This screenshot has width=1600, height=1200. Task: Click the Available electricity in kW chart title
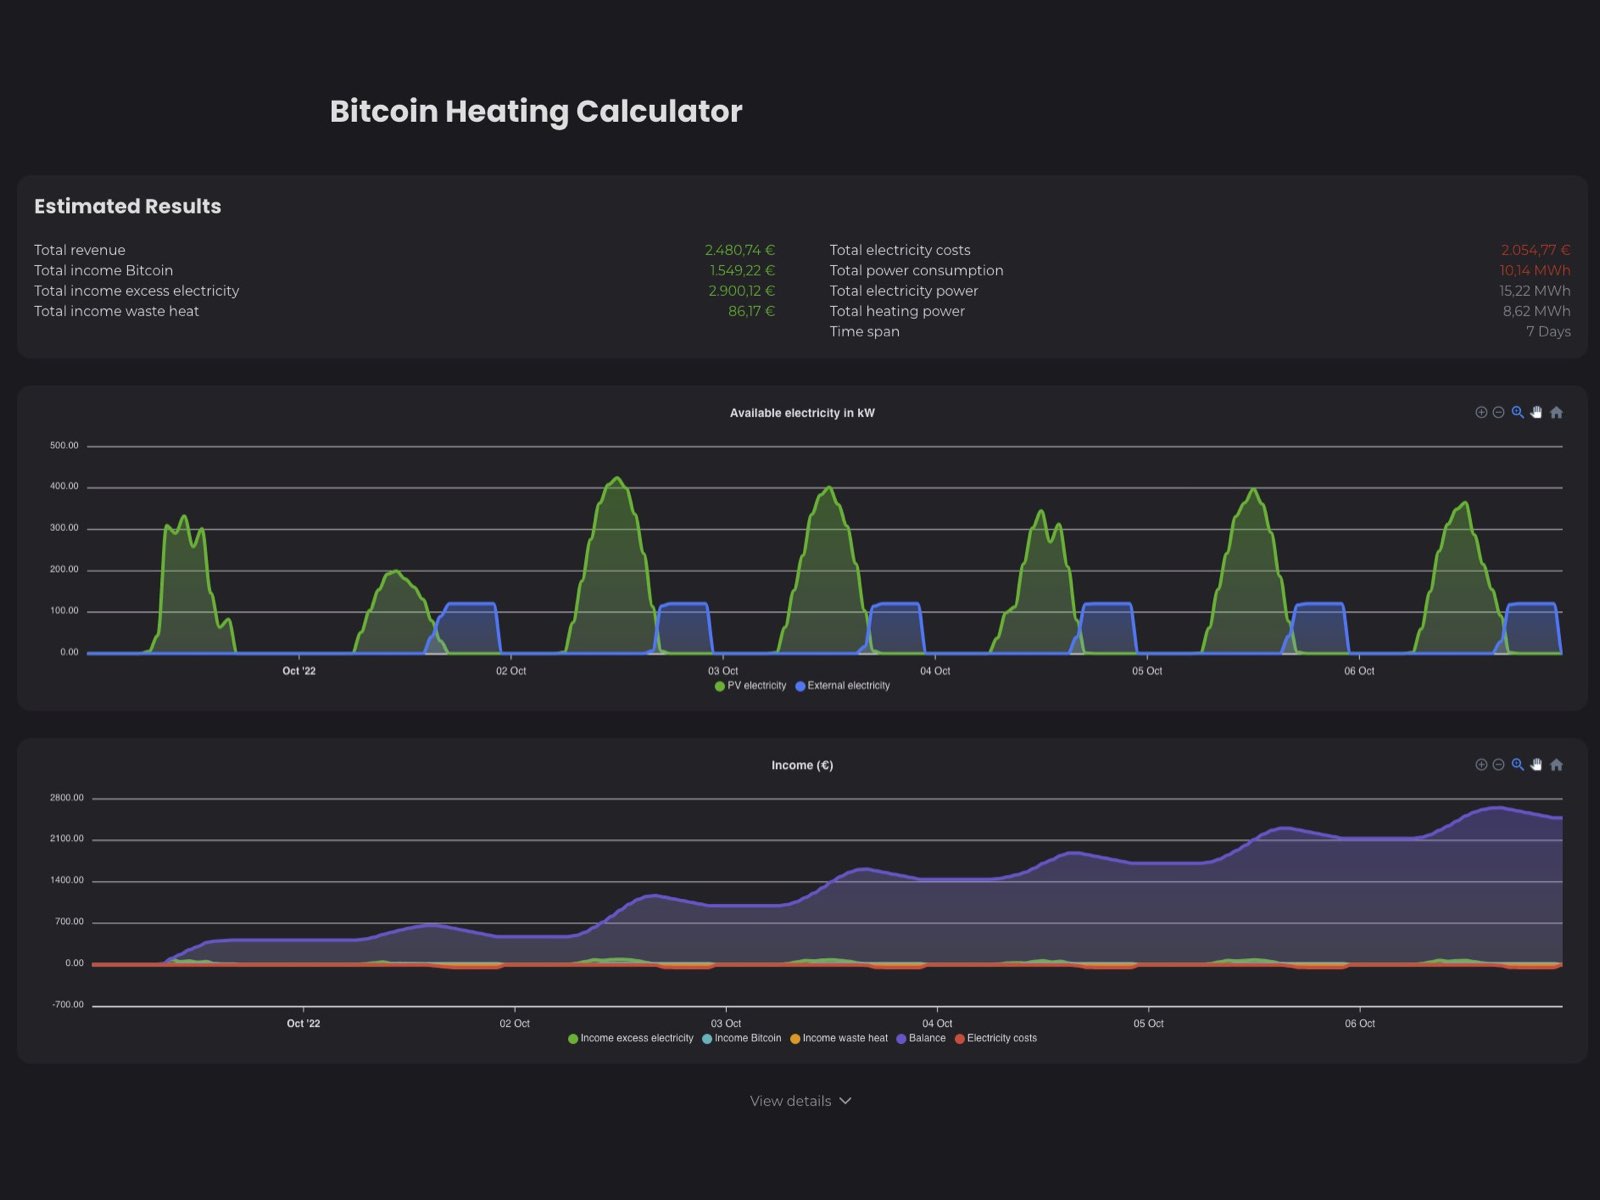click(x=802, y=413)
